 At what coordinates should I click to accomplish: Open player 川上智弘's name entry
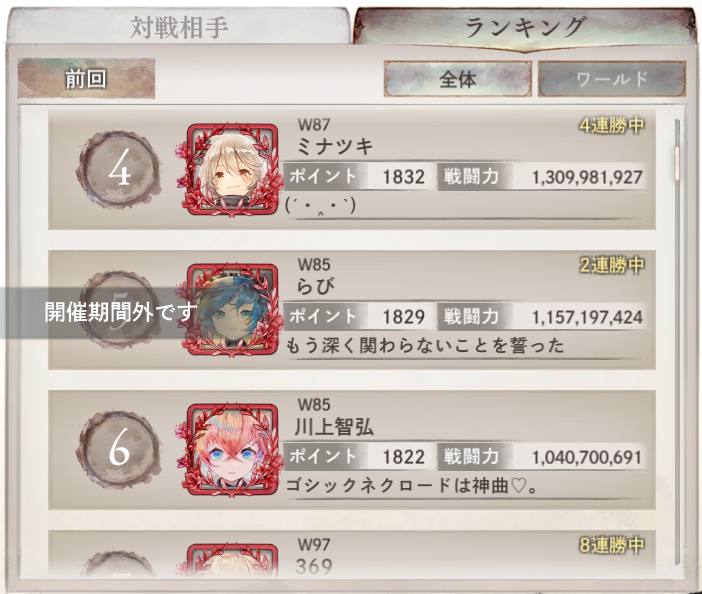click(334, 427)
